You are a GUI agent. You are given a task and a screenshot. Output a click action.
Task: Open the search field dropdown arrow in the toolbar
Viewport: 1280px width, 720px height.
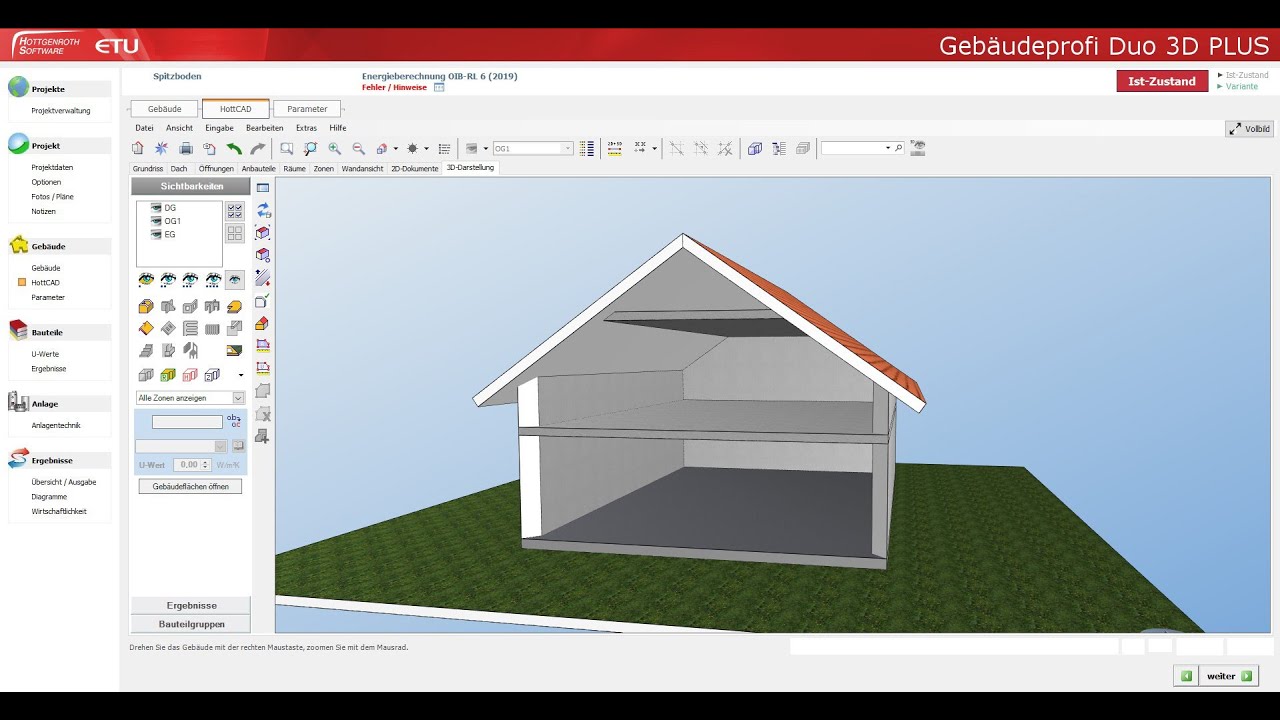click(x=888, y=148)
